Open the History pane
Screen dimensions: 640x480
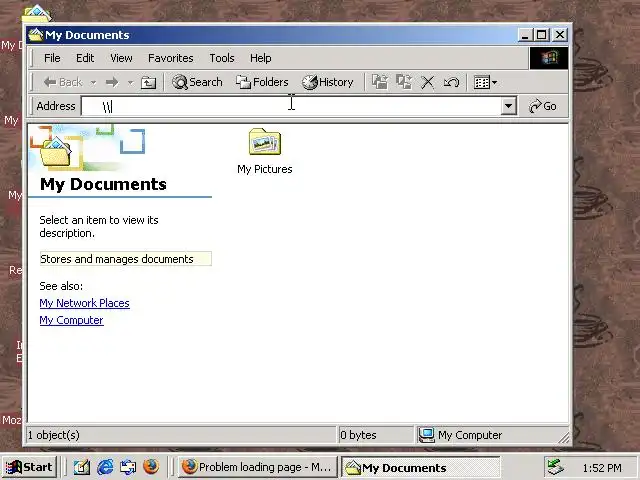point(328,82)
